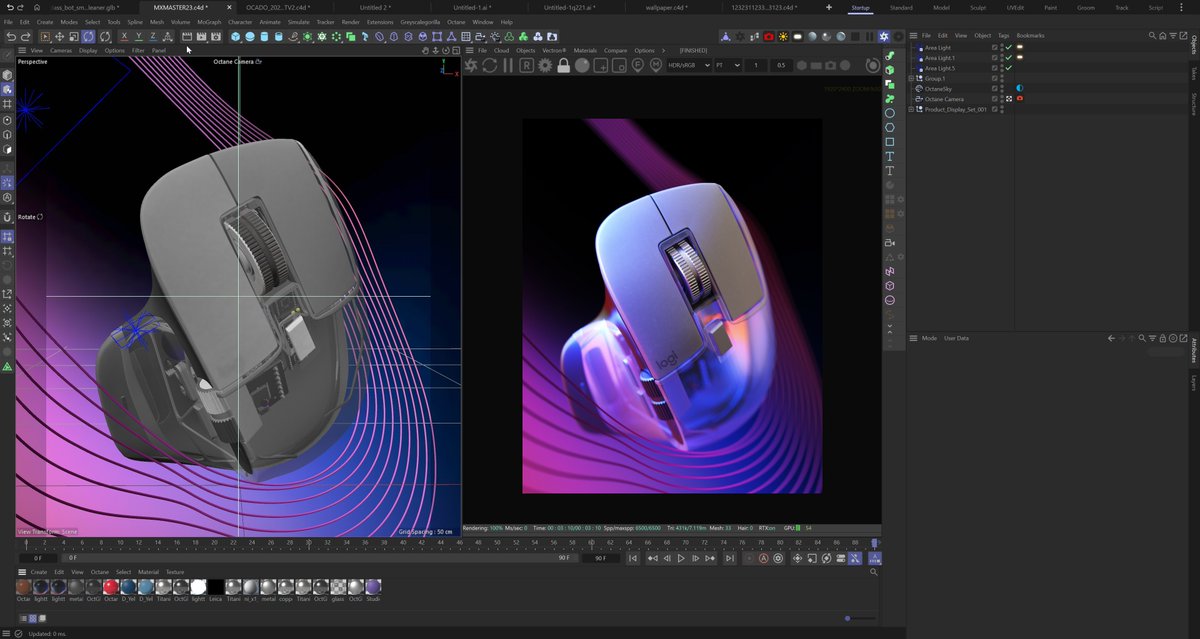Screen dimensions: 1200x639
Task: Open Object Manager Tags menu
Action: (x=1003, y=35)
